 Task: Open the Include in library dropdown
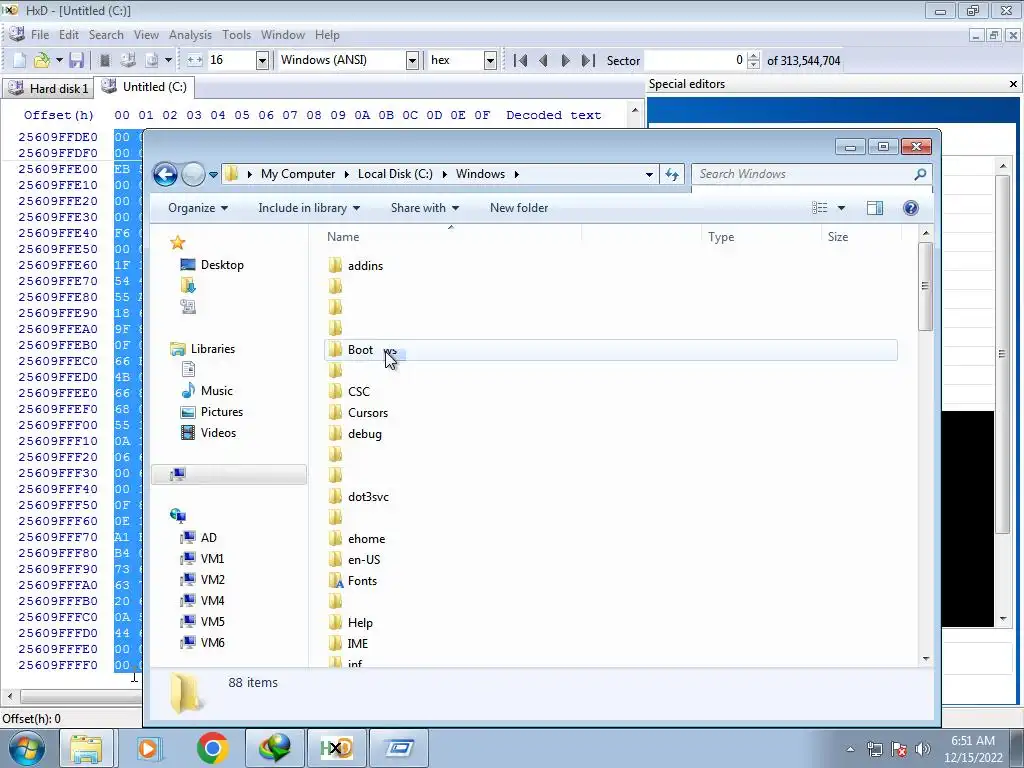tap(309, 208)
